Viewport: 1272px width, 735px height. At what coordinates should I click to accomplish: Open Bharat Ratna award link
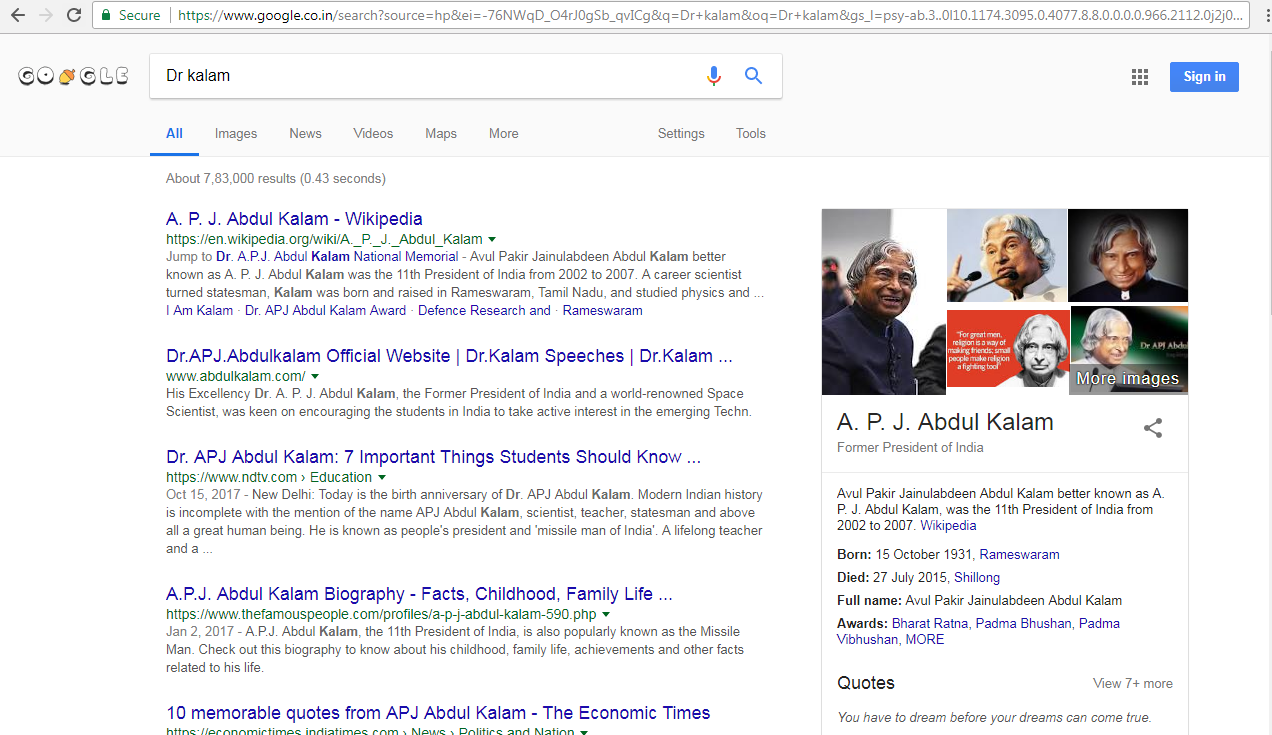pyautogui.click(x=930, y=624)
